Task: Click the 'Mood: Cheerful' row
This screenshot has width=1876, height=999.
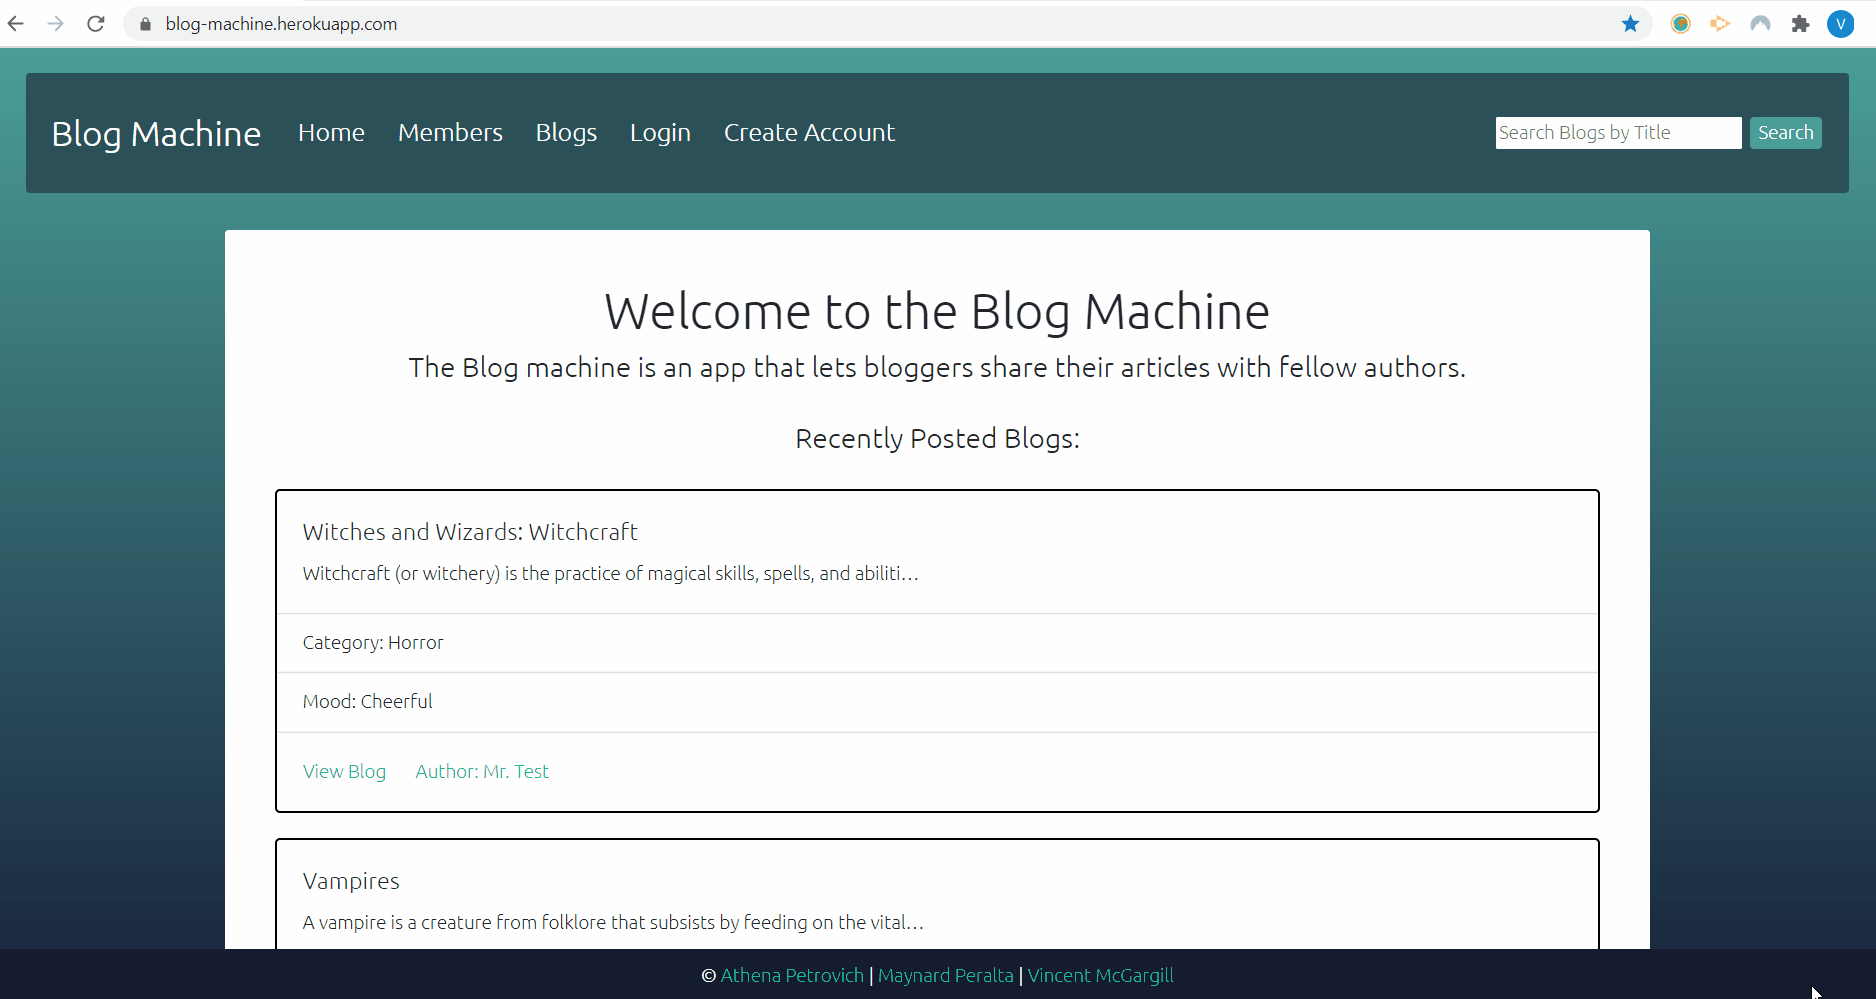Action: coord(937,702)
